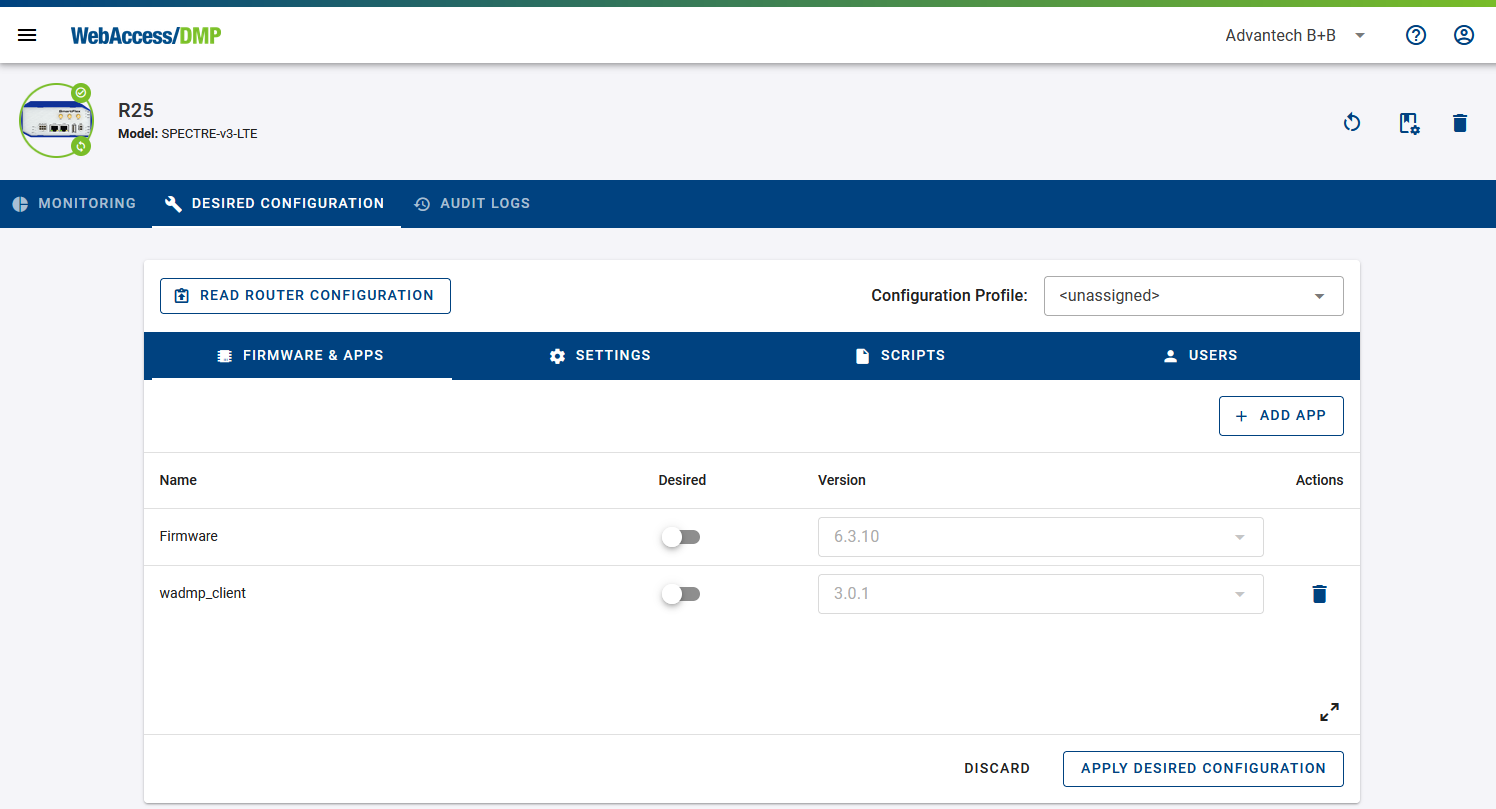Click the help question mark icon
The image size is (1496, 809).
[x=1415, y=36]
